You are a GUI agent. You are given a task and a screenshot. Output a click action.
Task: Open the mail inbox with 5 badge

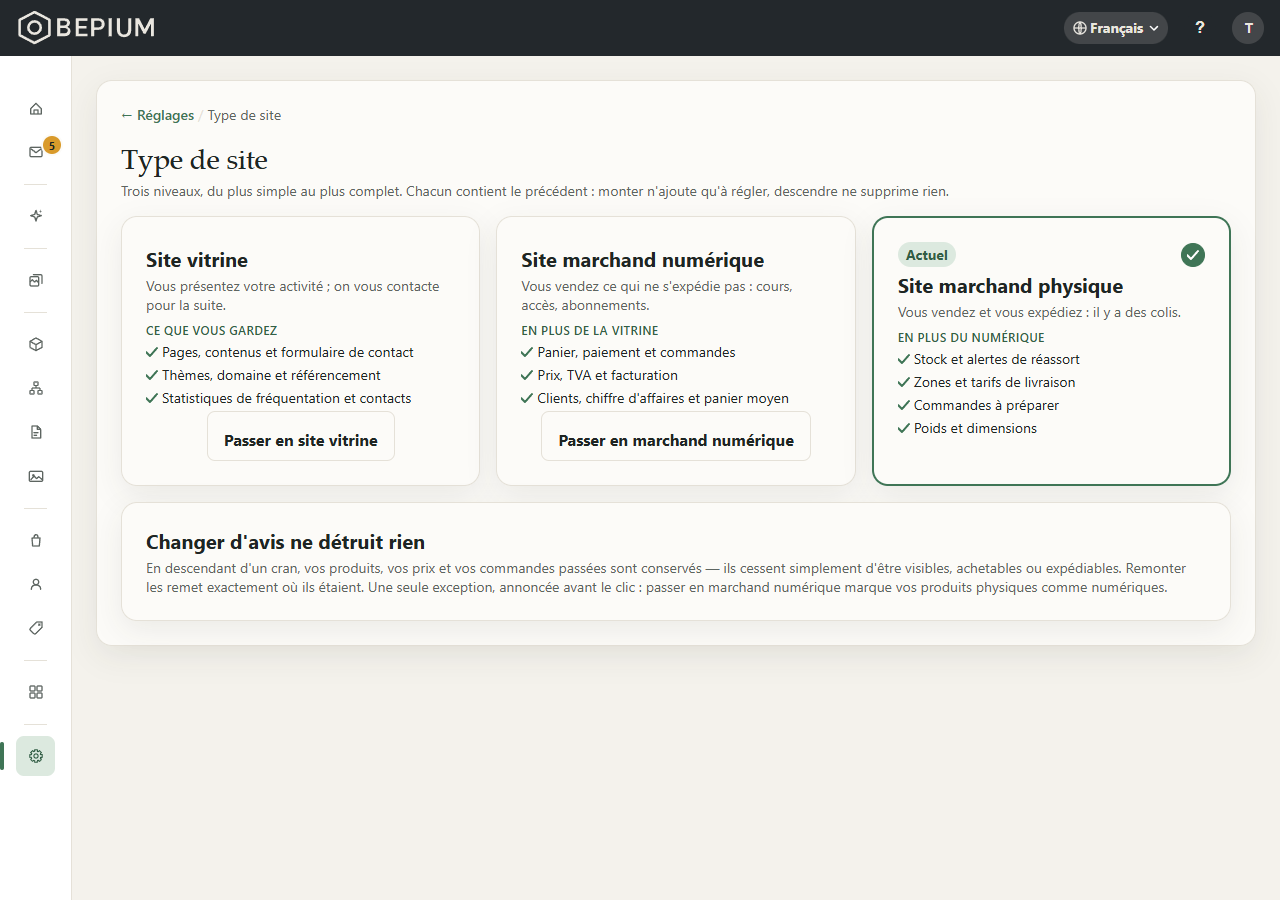click(x=36, y=152)
